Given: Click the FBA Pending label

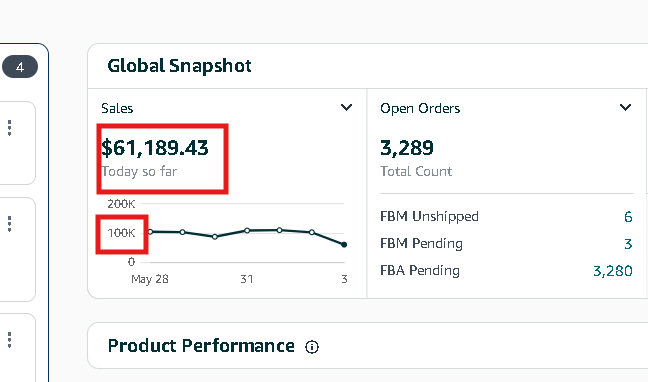Looking at the screenshot, I should (x=420, y=270).
